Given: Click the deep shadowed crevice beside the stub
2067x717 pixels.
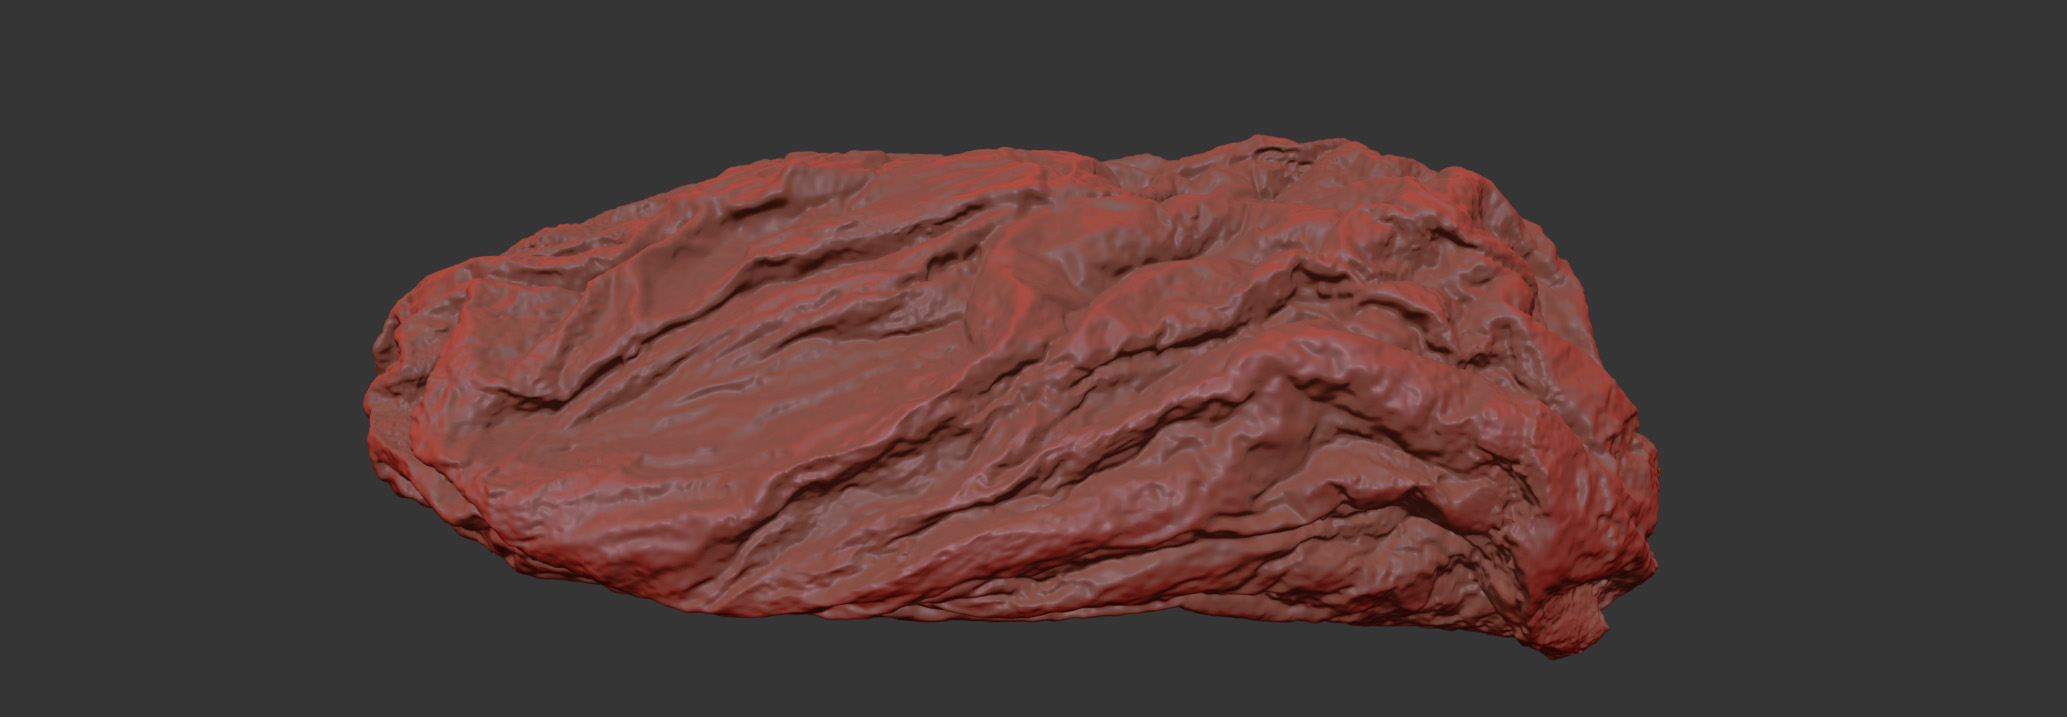Looking at the screenshot, I should click(x=1500, y=560).
